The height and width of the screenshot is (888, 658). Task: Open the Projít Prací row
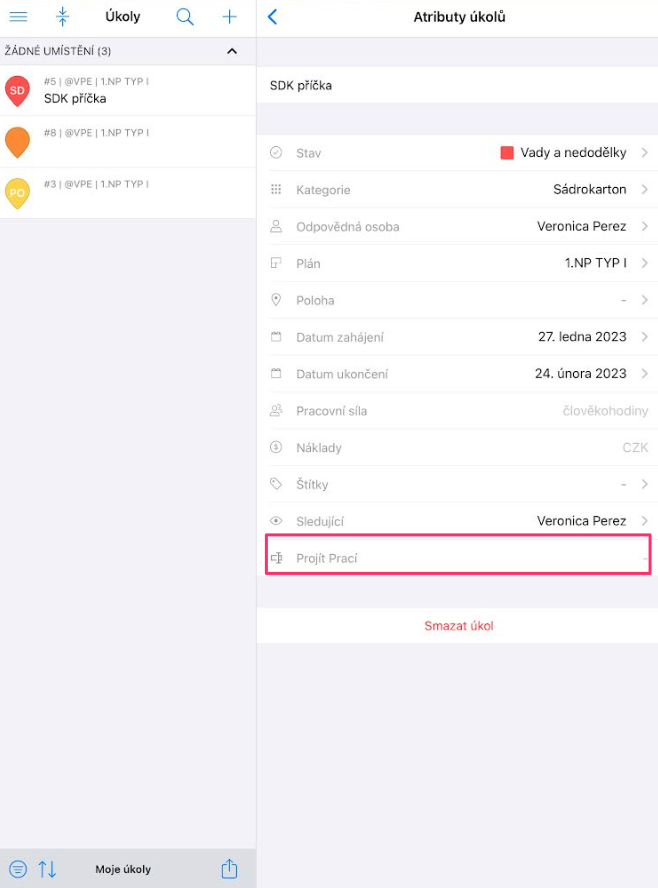tap(458, 558)
